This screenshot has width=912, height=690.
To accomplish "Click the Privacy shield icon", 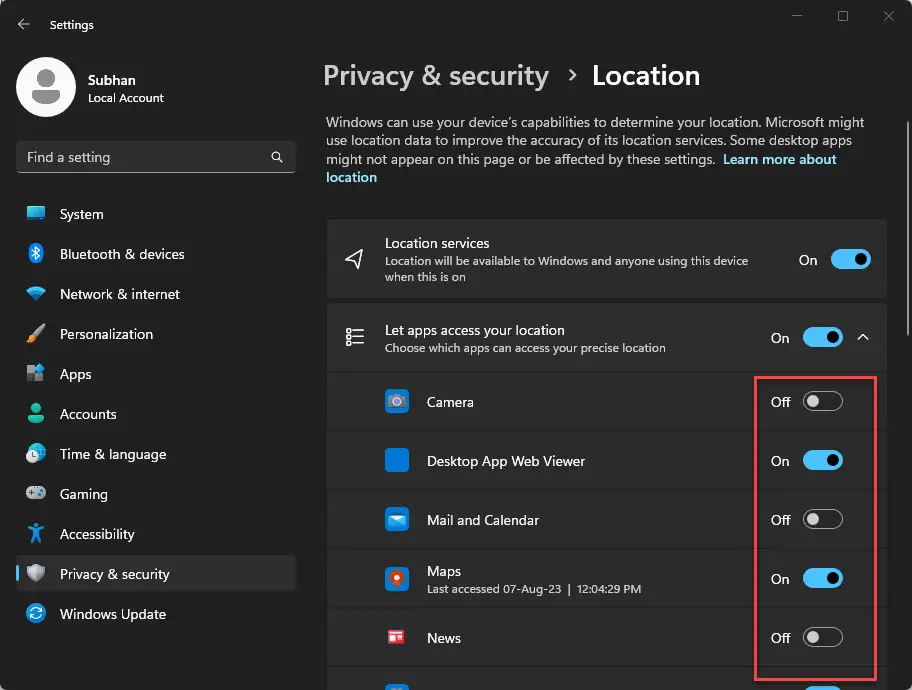I will click(36, 573).
